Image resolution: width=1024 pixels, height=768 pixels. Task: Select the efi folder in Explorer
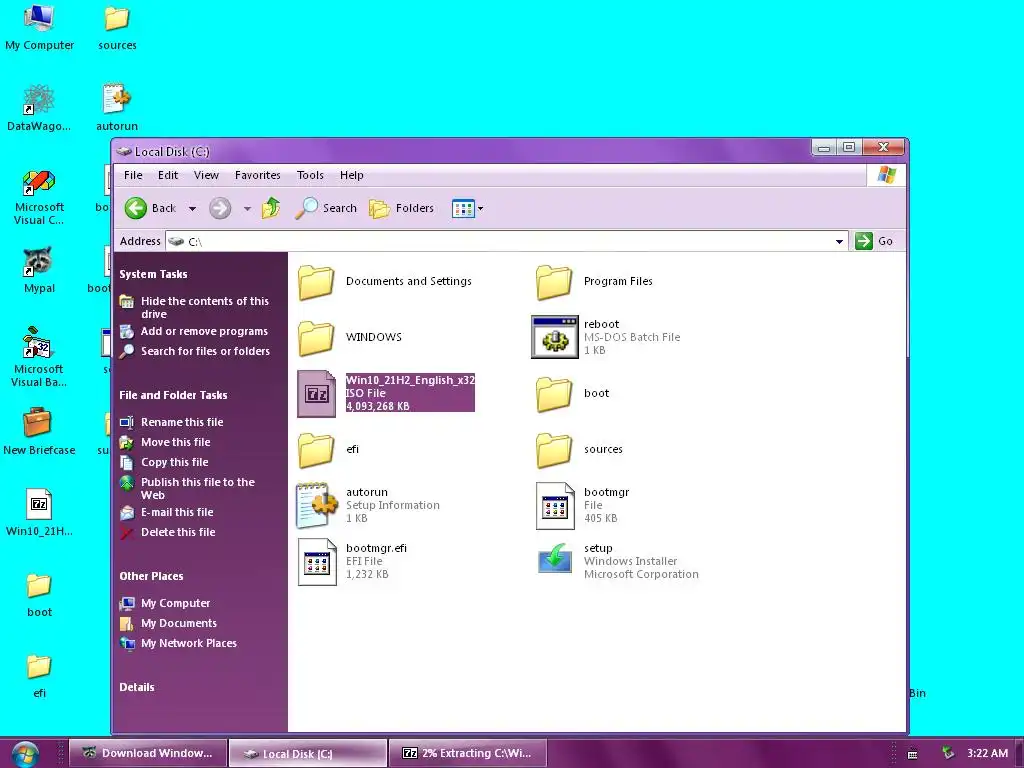328,449
